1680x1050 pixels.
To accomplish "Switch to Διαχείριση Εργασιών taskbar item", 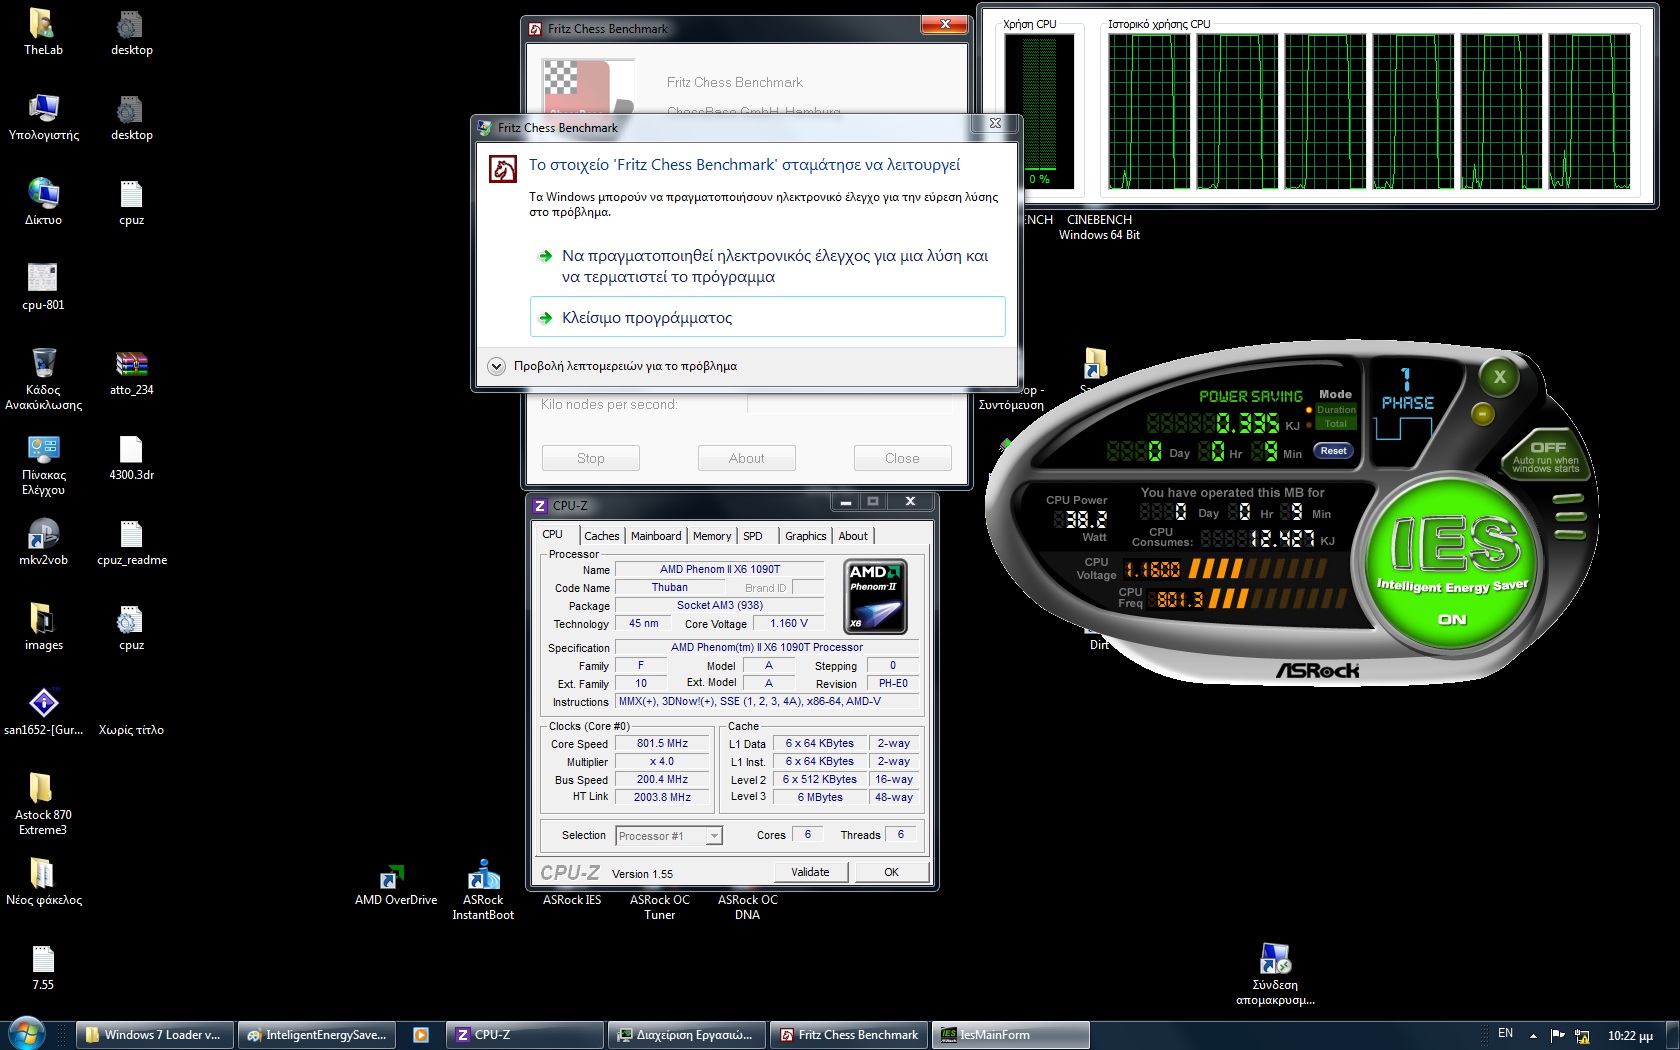I will click(x=687, y=1035).
